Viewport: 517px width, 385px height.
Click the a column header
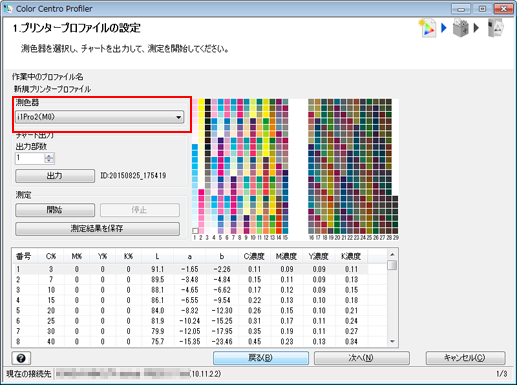pos(190,256)
